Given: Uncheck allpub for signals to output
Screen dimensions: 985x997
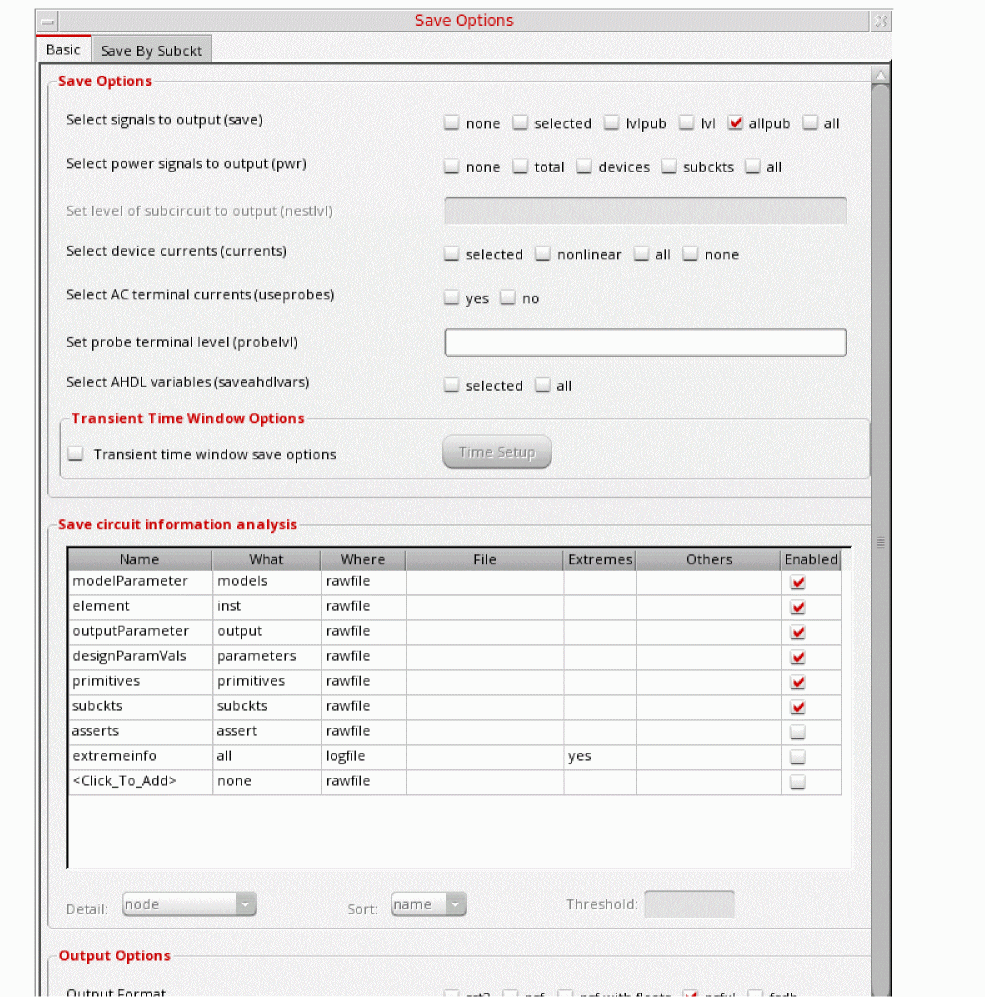Looking at the screenshot, I should coord(736,124).
